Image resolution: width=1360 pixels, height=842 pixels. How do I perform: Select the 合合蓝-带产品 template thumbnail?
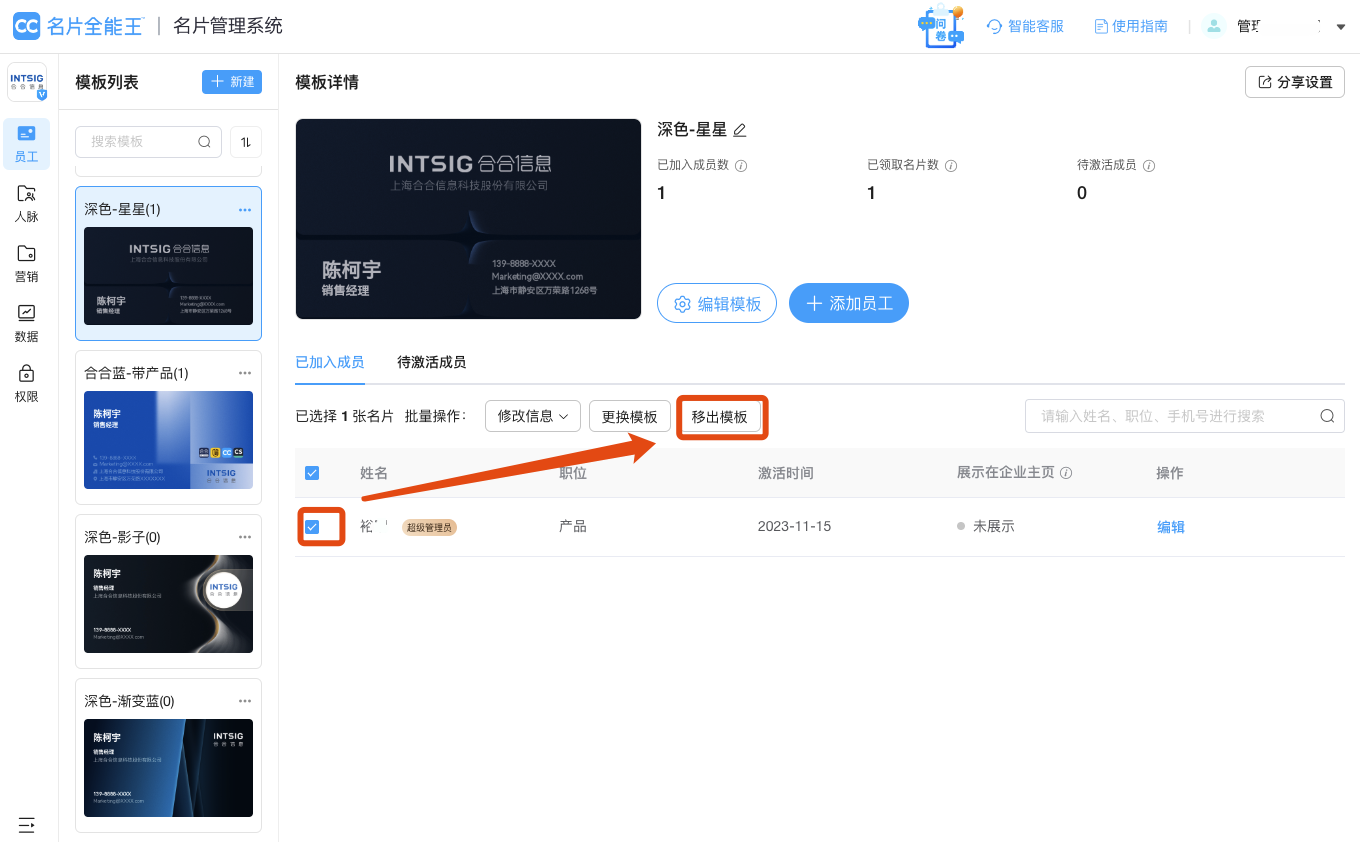[x=168, y=440]
